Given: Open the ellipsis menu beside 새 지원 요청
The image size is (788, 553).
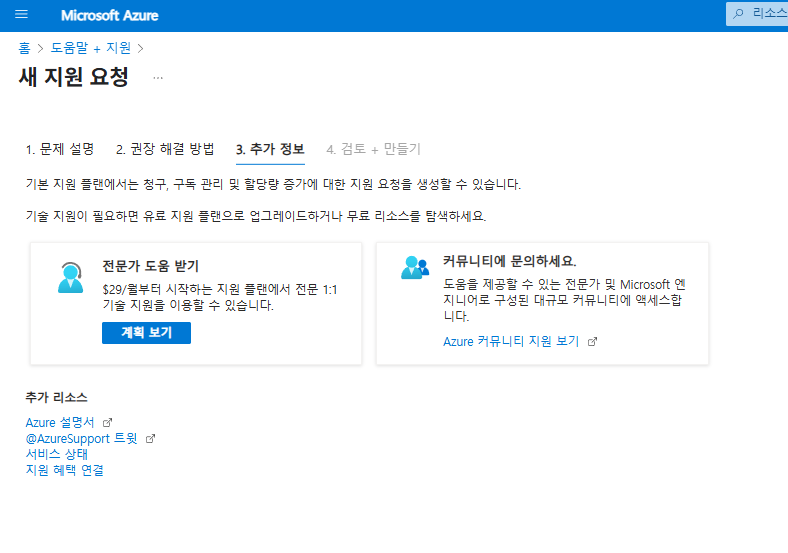Looking at the screenshot, I should (x=158, y=78).
